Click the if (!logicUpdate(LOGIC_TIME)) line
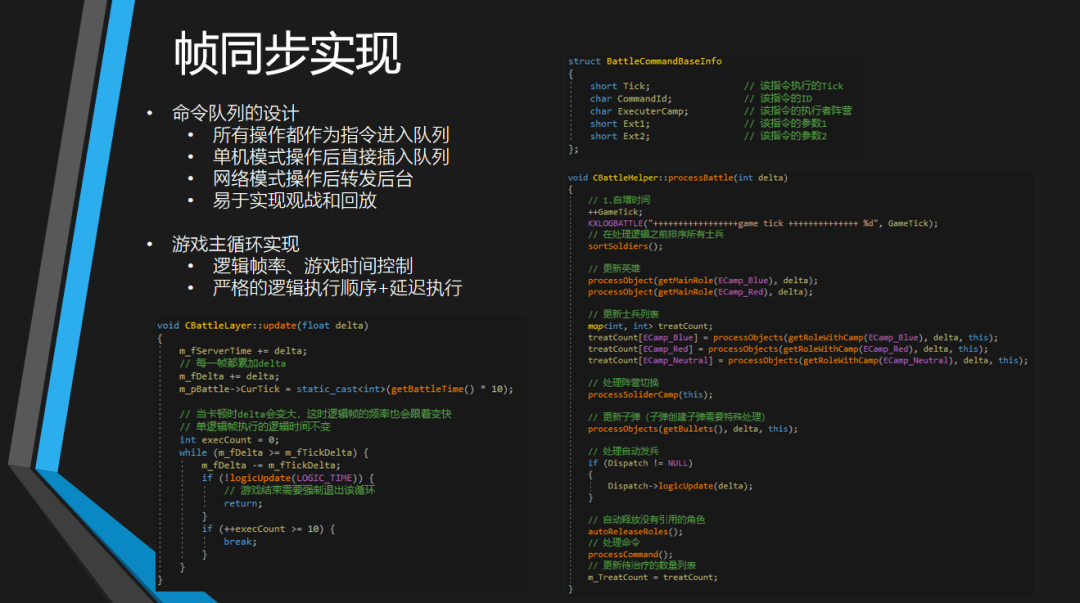Image resolution: width=1080 pixels, height=603 pixels. pos(288,478)
